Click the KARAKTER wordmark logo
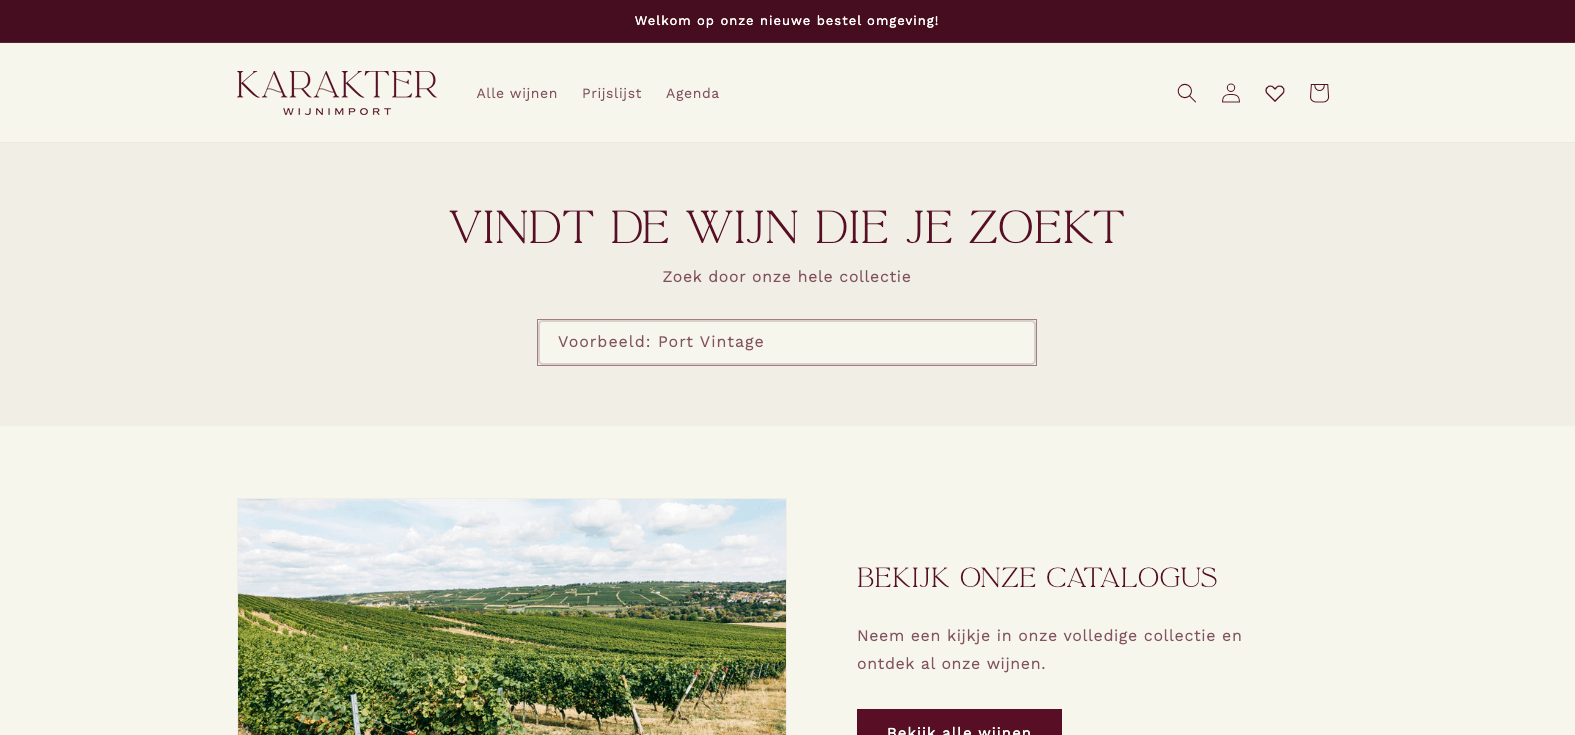The height and width of the screenshot is (735, 1575). click(337, 85)
